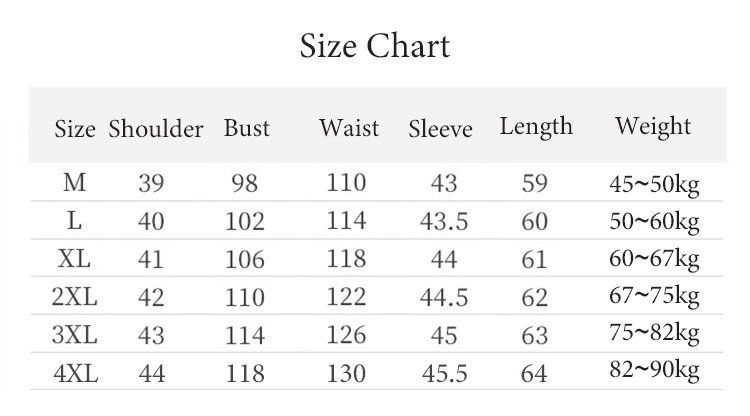Viewport: 750px width, 416px height.
Task: Click the Bust column header
Action: (247, 128)
